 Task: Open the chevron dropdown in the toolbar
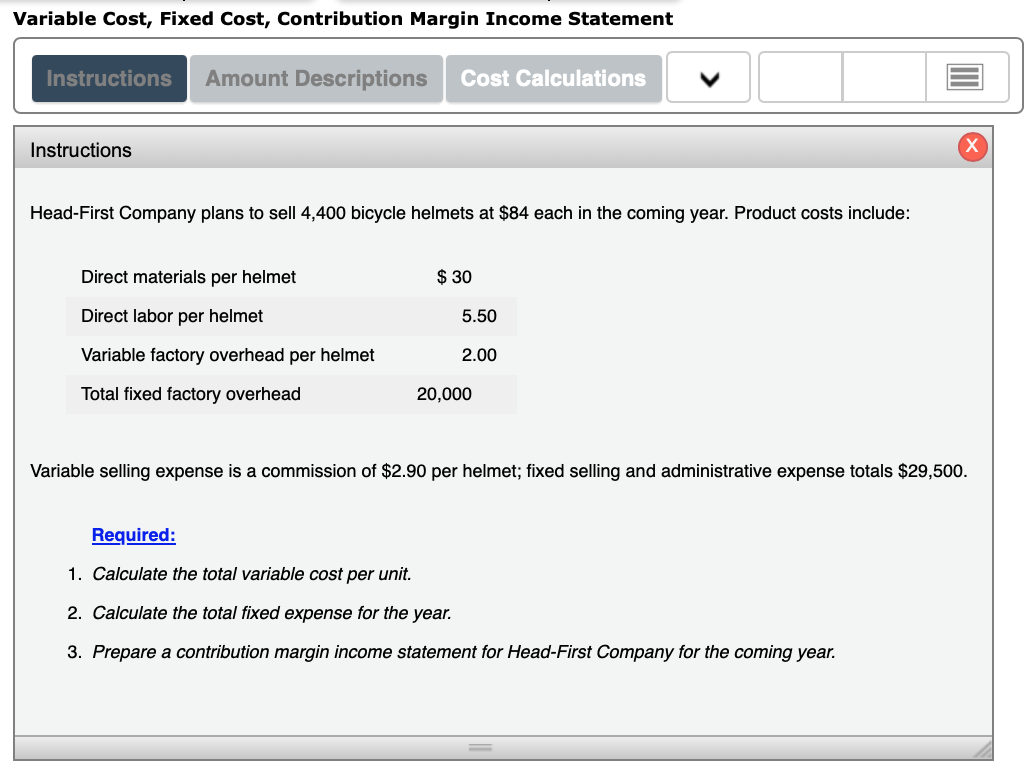708,77
